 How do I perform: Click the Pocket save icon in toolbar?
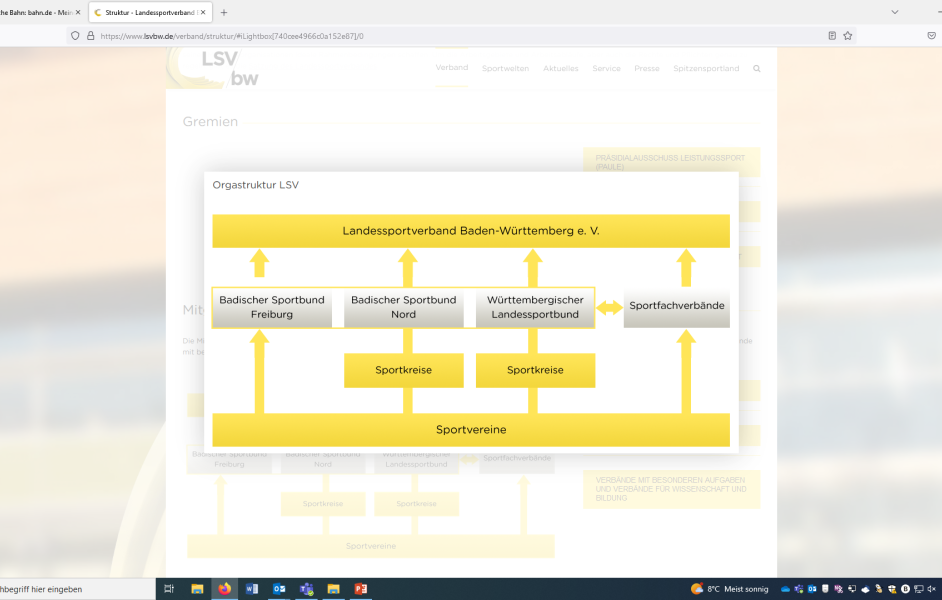931,35
